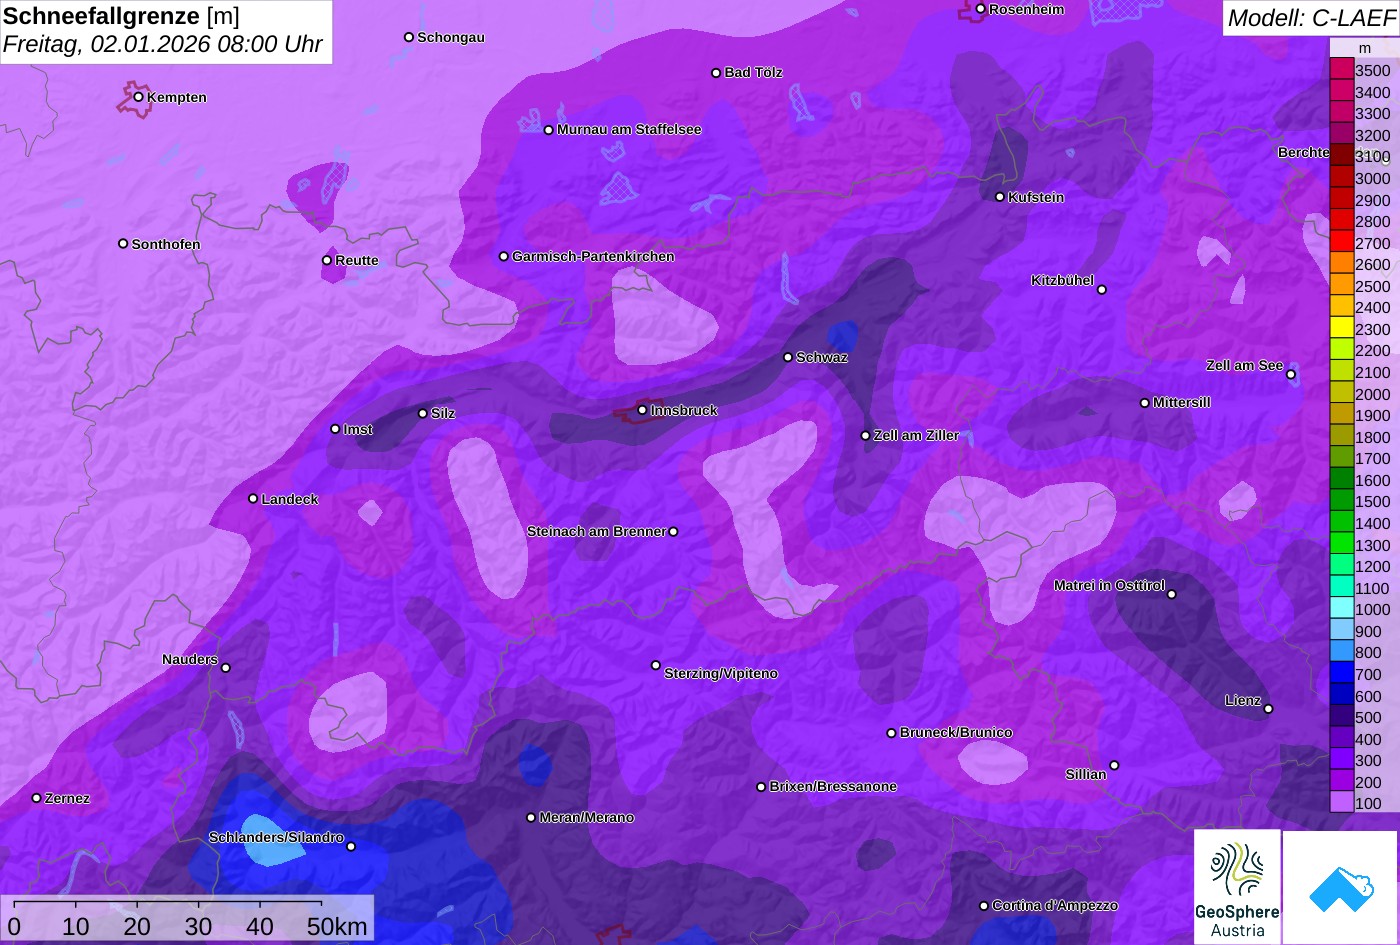Click the Matrei in Osttirol label
Screen dimensions: 1400x945
tap(1109, 585)
